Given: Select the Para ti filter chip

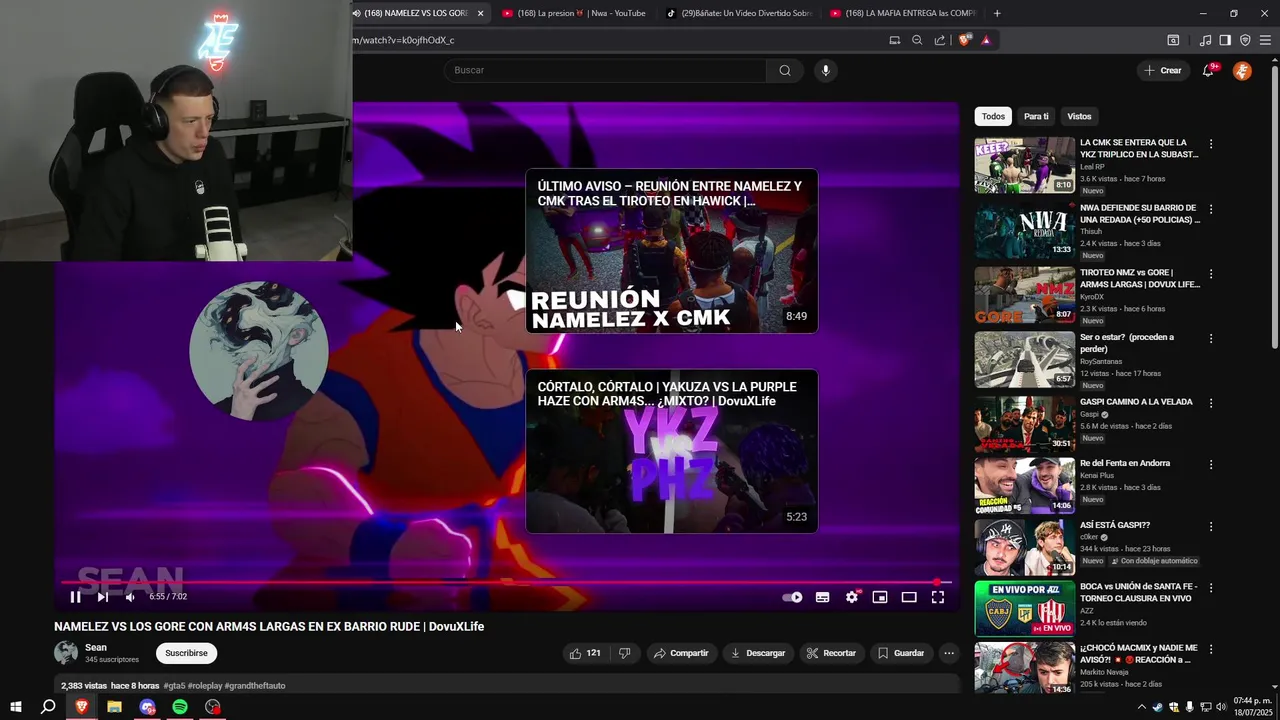Looking at the screenshot, I should 1036,116.
